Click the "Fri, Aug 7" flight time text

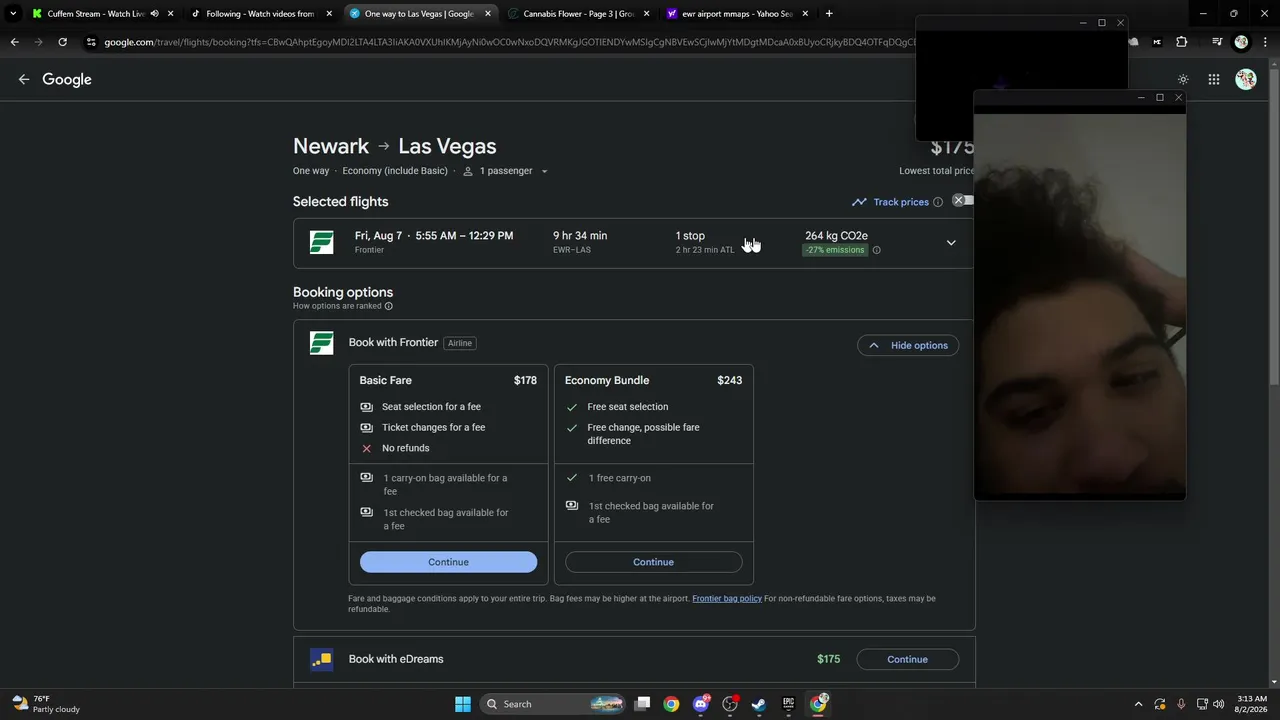tap(434, 236)
